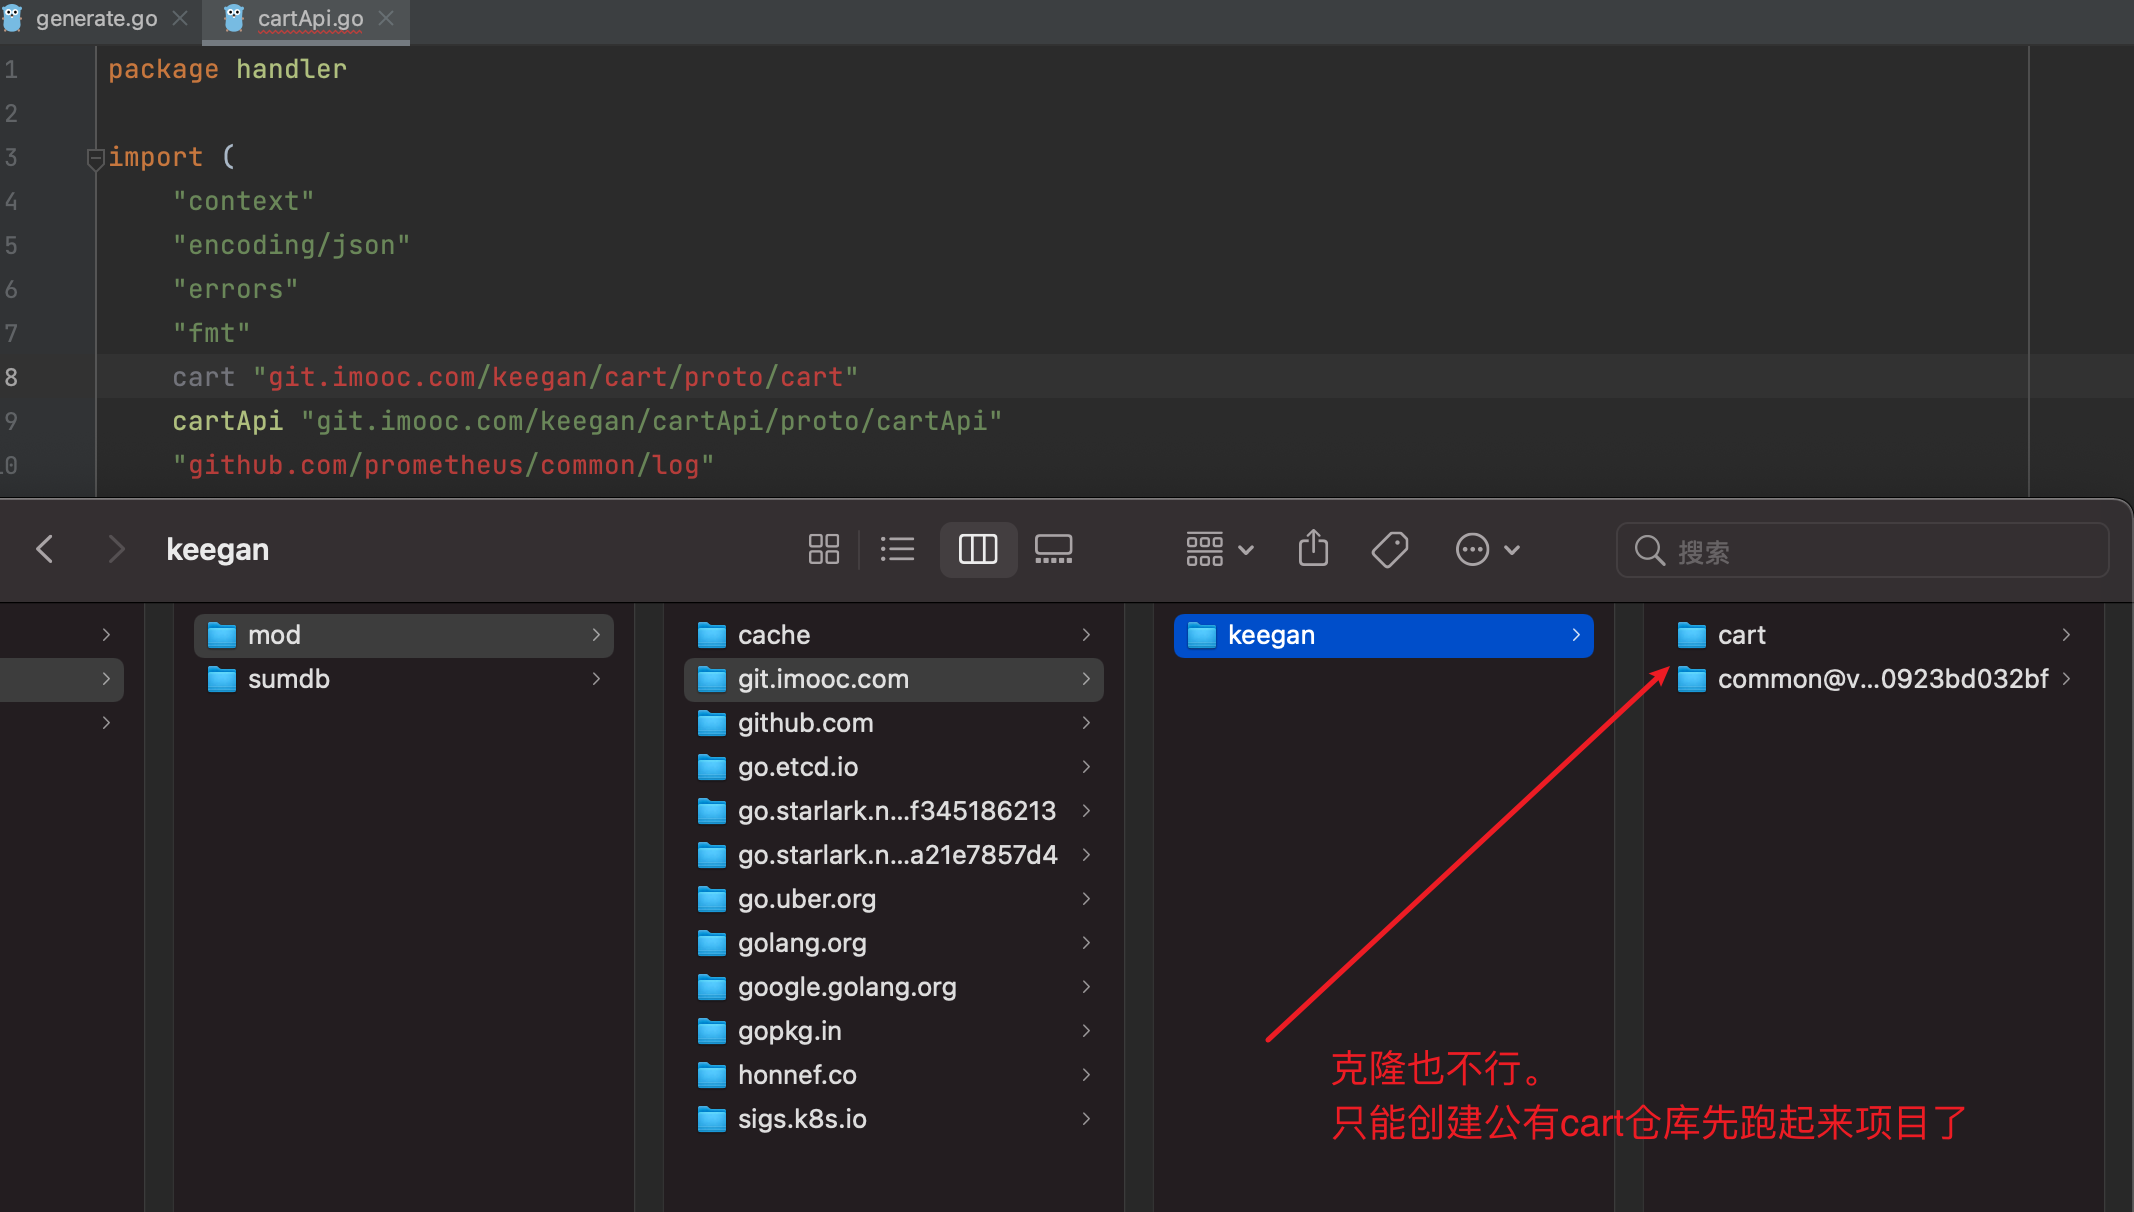Switch to list view in Finder
2134x1212 pixels.
(x=897, y=549)
